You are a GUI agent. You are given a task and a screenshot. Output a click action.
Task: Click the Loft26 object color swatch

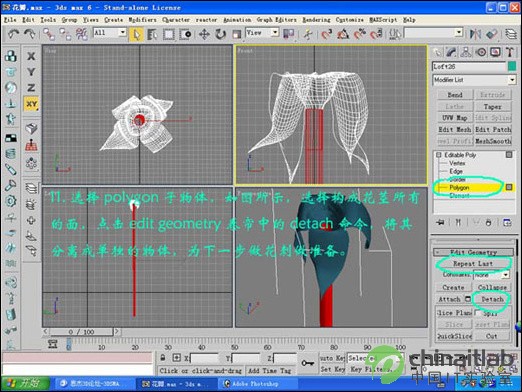(x=512, y=66)
